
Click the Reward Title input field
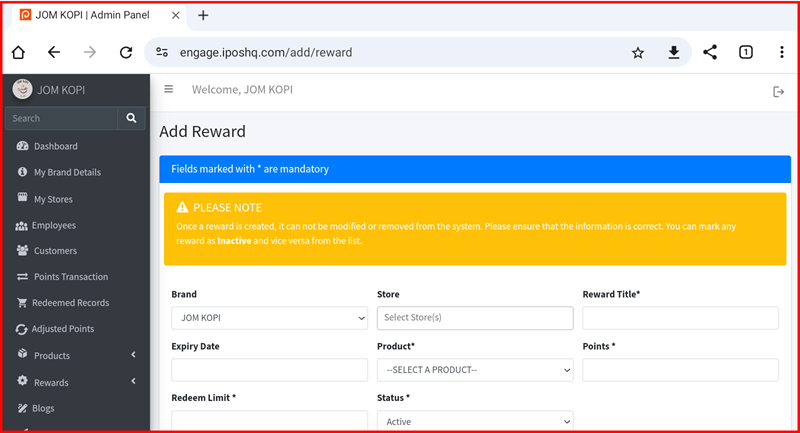pos(680,318)
